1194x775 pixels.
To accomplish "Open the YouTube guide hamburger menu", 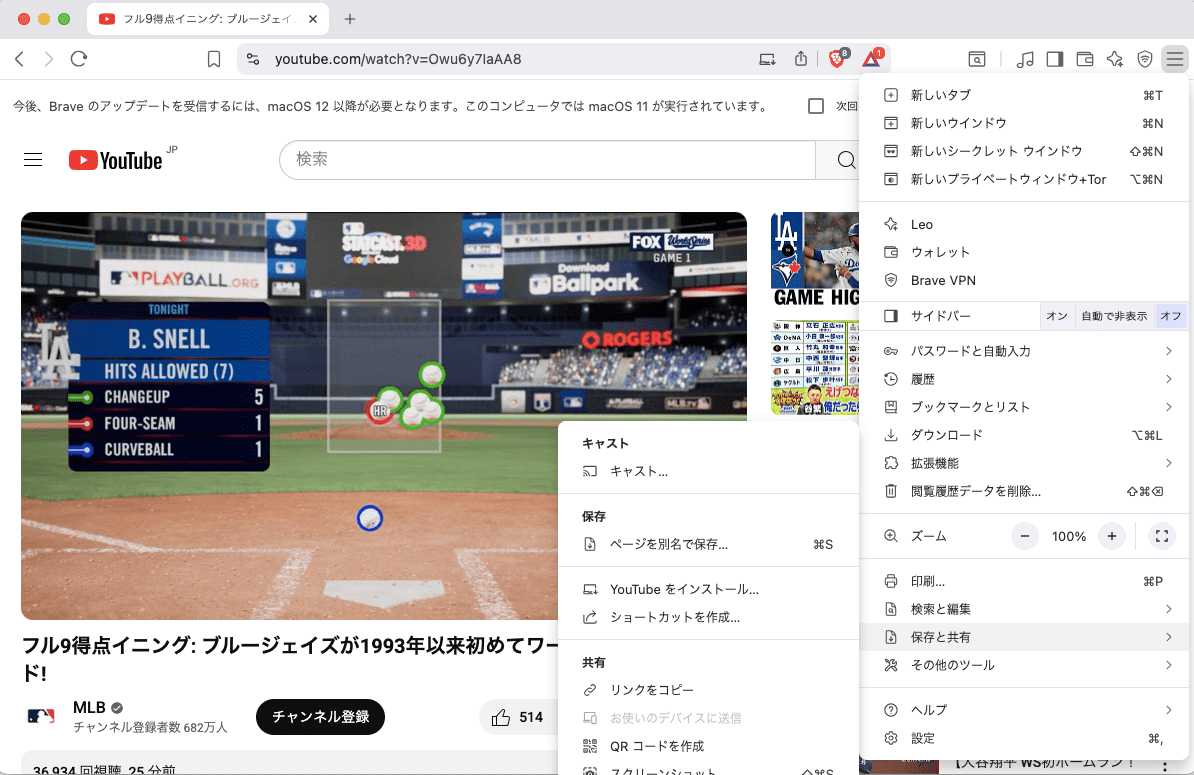I will pos(33,160).
